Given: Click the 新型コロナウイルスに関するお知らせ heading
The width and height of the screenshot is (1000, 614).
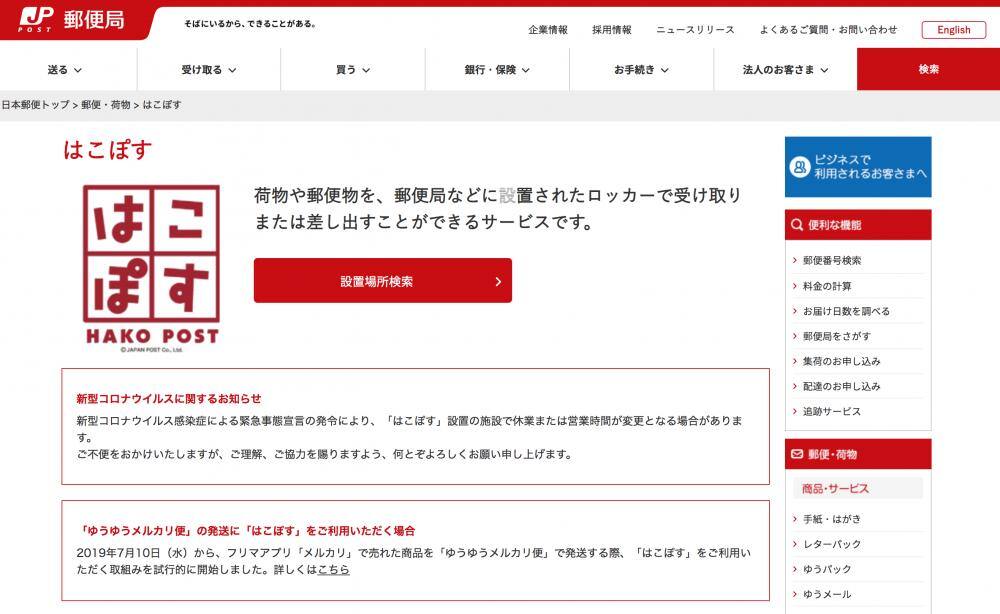Looking at the screenshot, I should (x=169, y=398).
